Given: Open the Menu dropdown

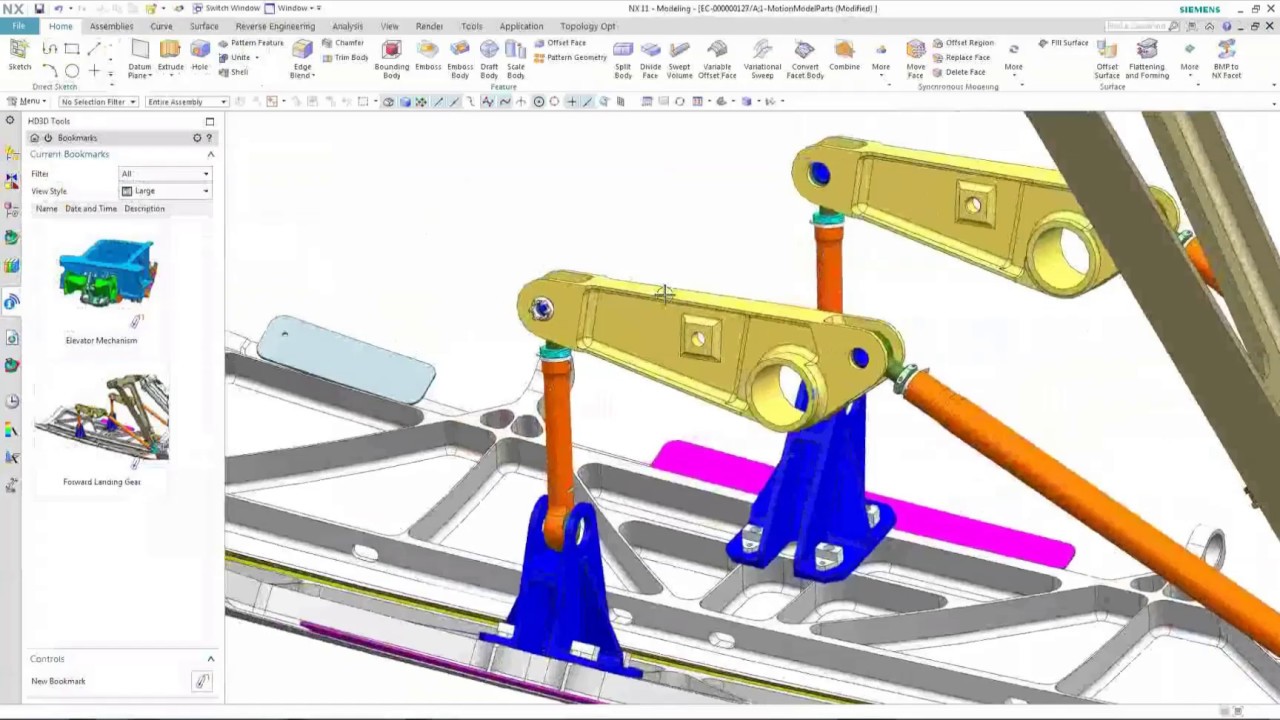Looking at the screenshot, I should 27,102.
